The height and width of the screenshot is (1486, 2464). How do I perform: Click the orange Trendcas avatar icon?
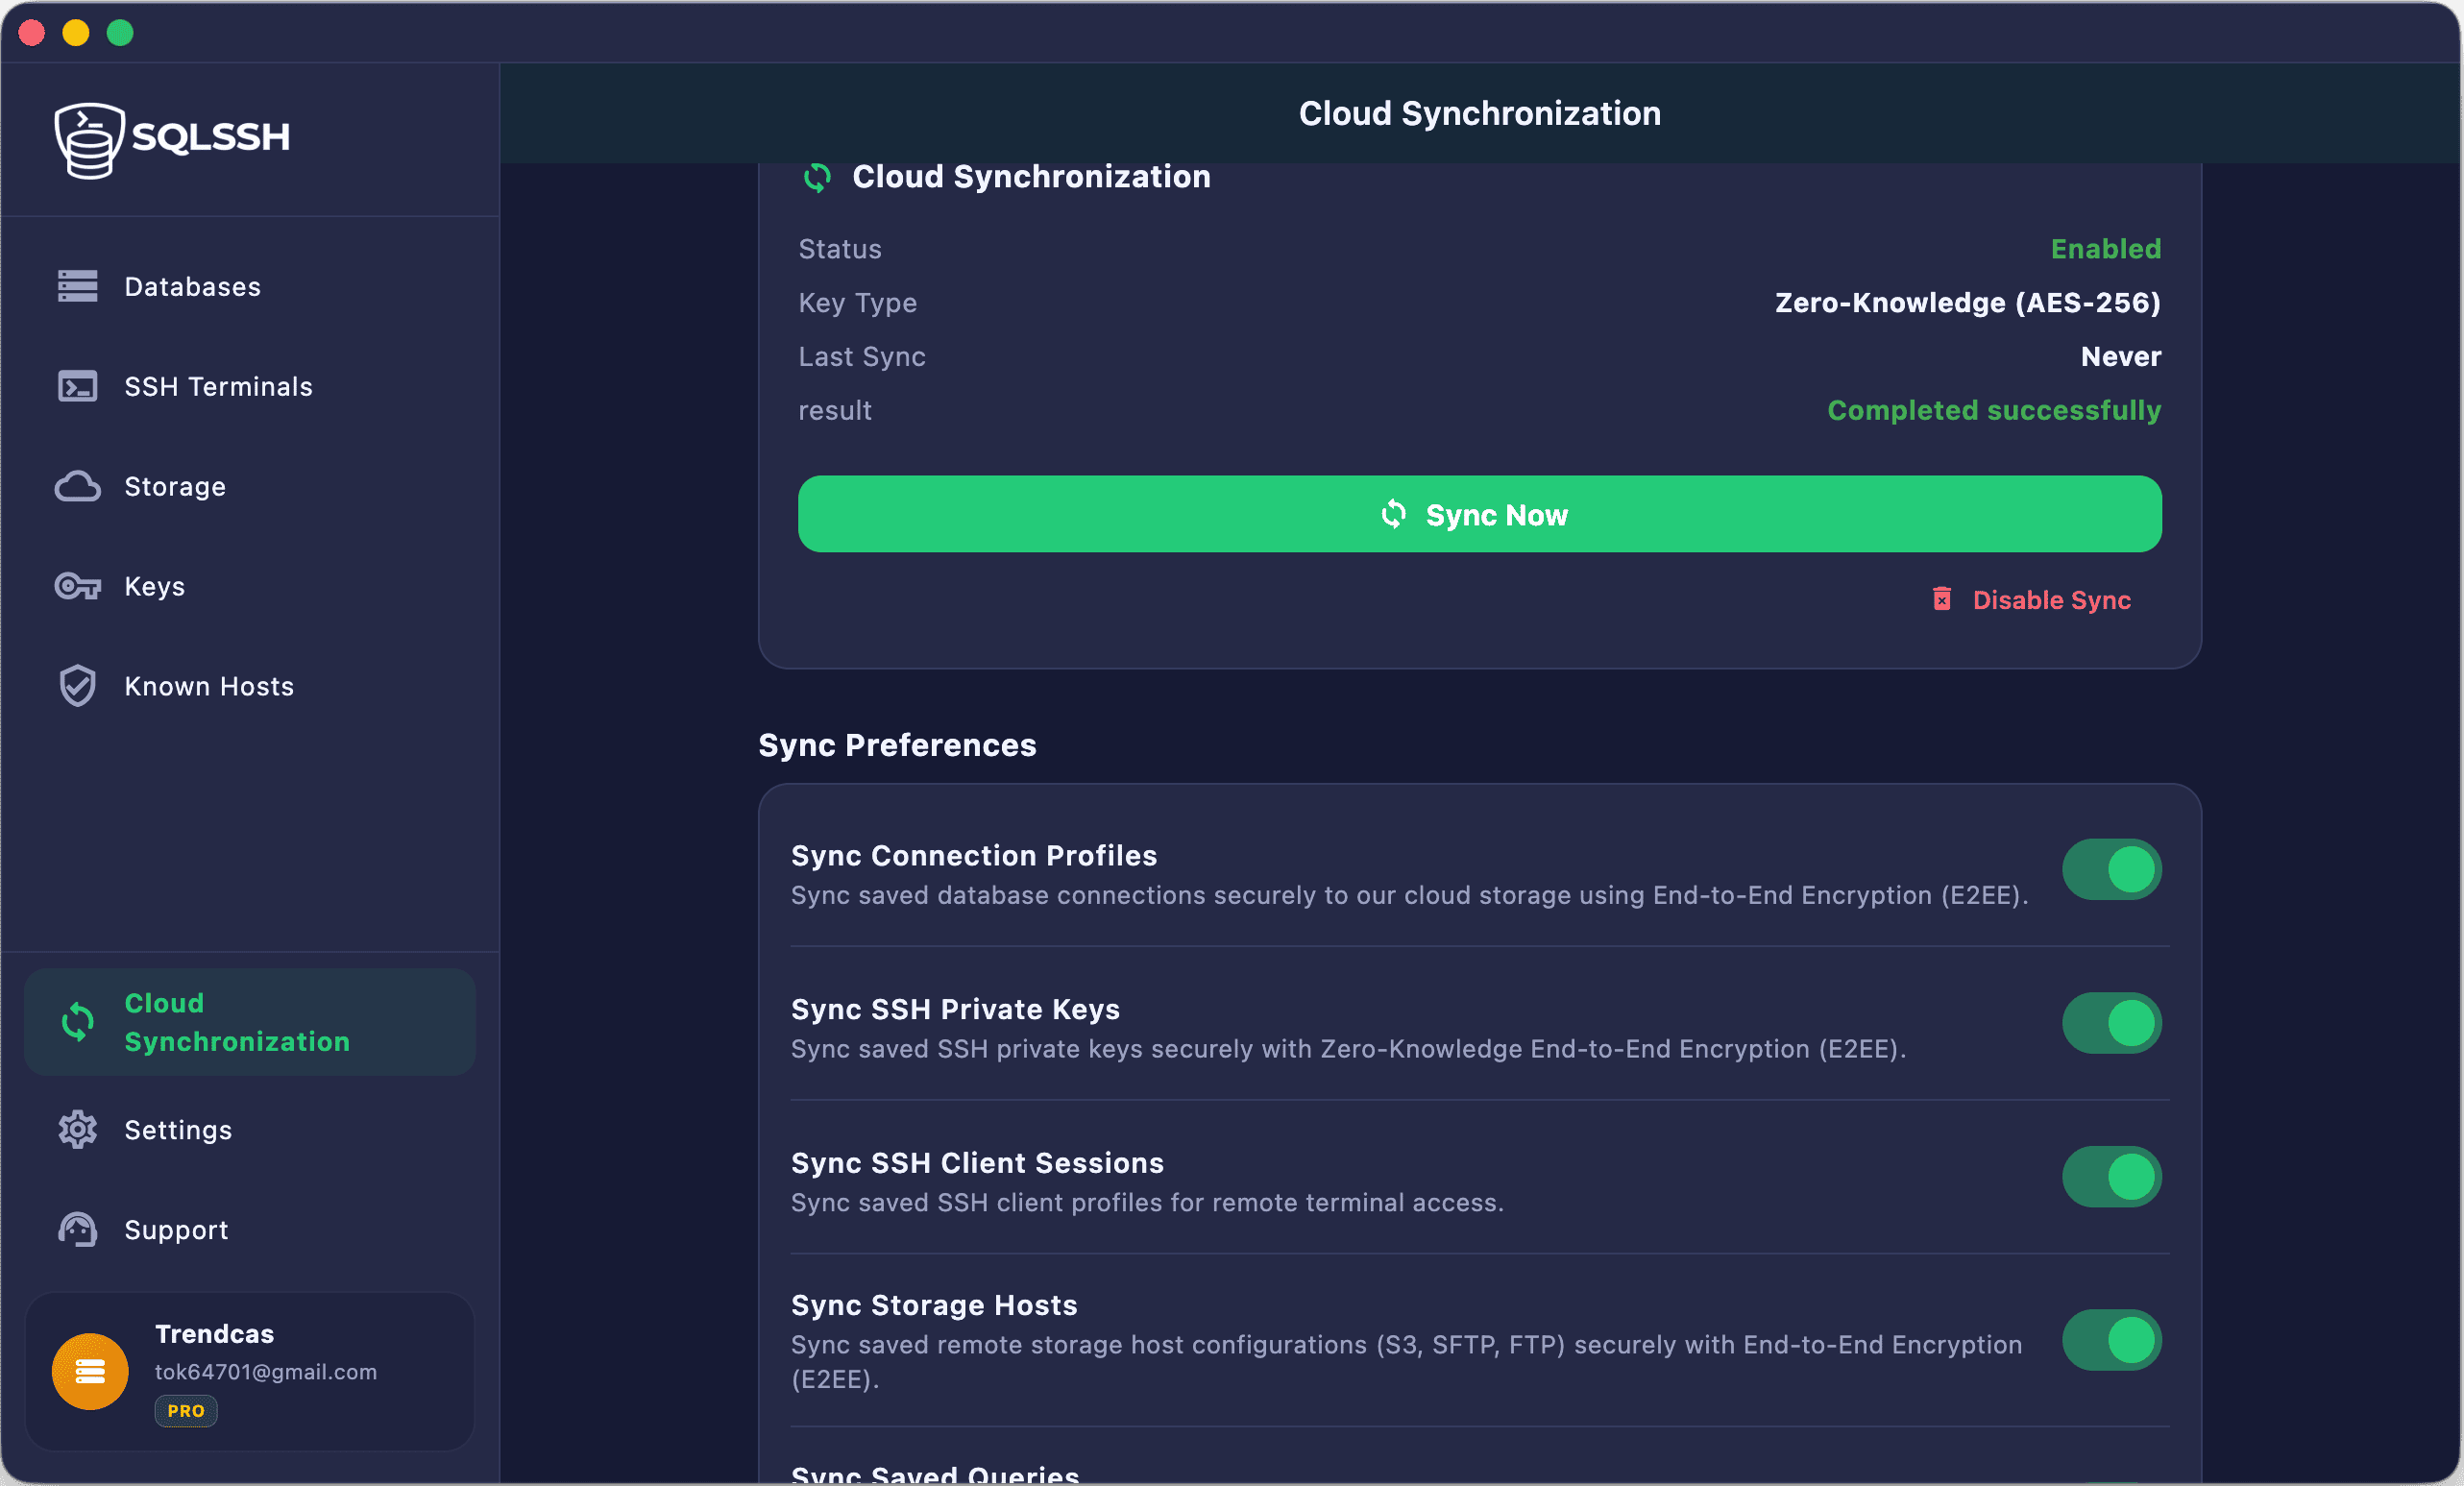point(90,1371)
